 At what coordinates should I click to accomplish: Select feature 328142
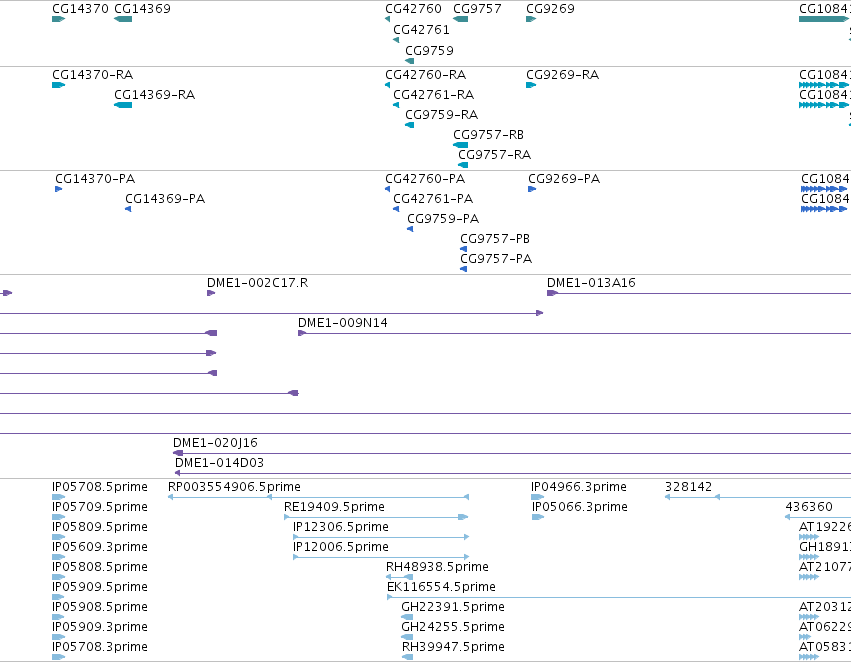(x=758, y=497)
